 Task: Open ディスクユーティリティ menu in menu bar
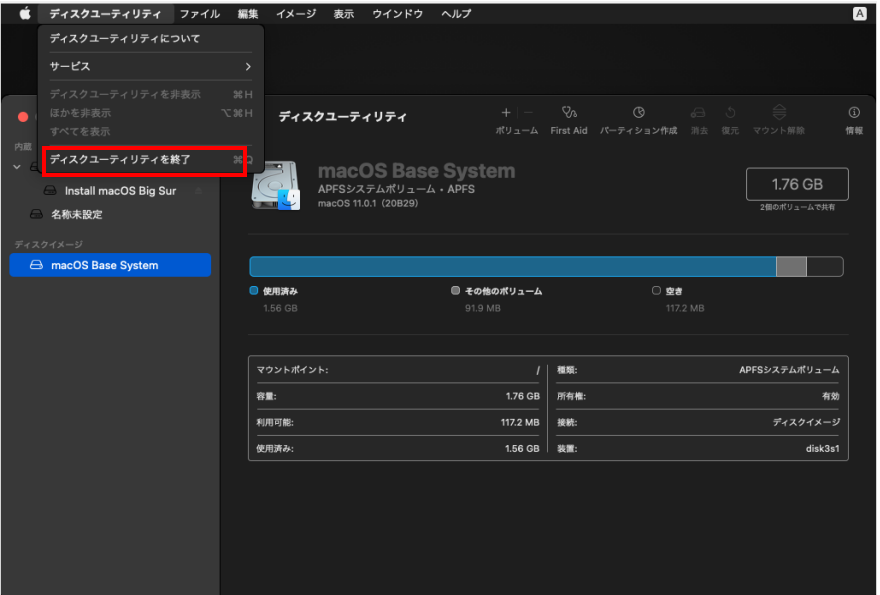(x=105, y=13)
